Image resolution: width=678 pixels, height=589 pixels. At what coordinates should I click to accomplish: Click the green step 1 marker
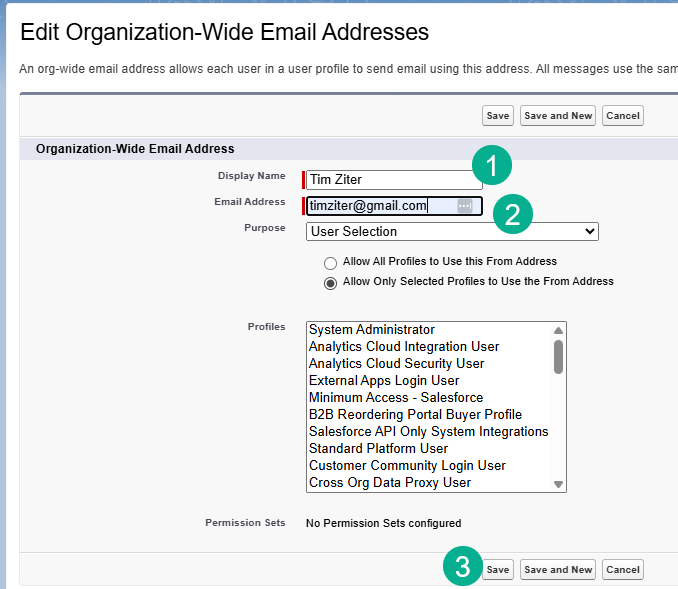(x=492, y=166)
